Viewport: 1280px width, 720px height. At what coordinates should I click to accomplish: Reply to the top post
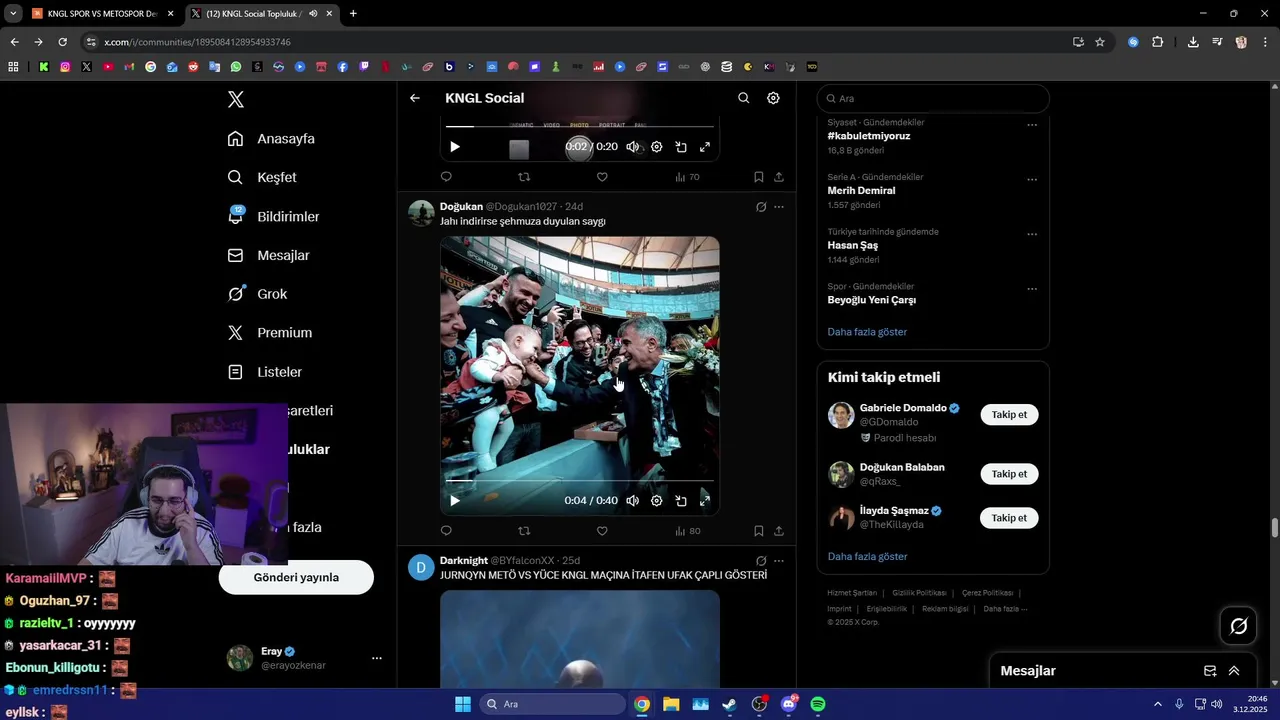[446, 177]
